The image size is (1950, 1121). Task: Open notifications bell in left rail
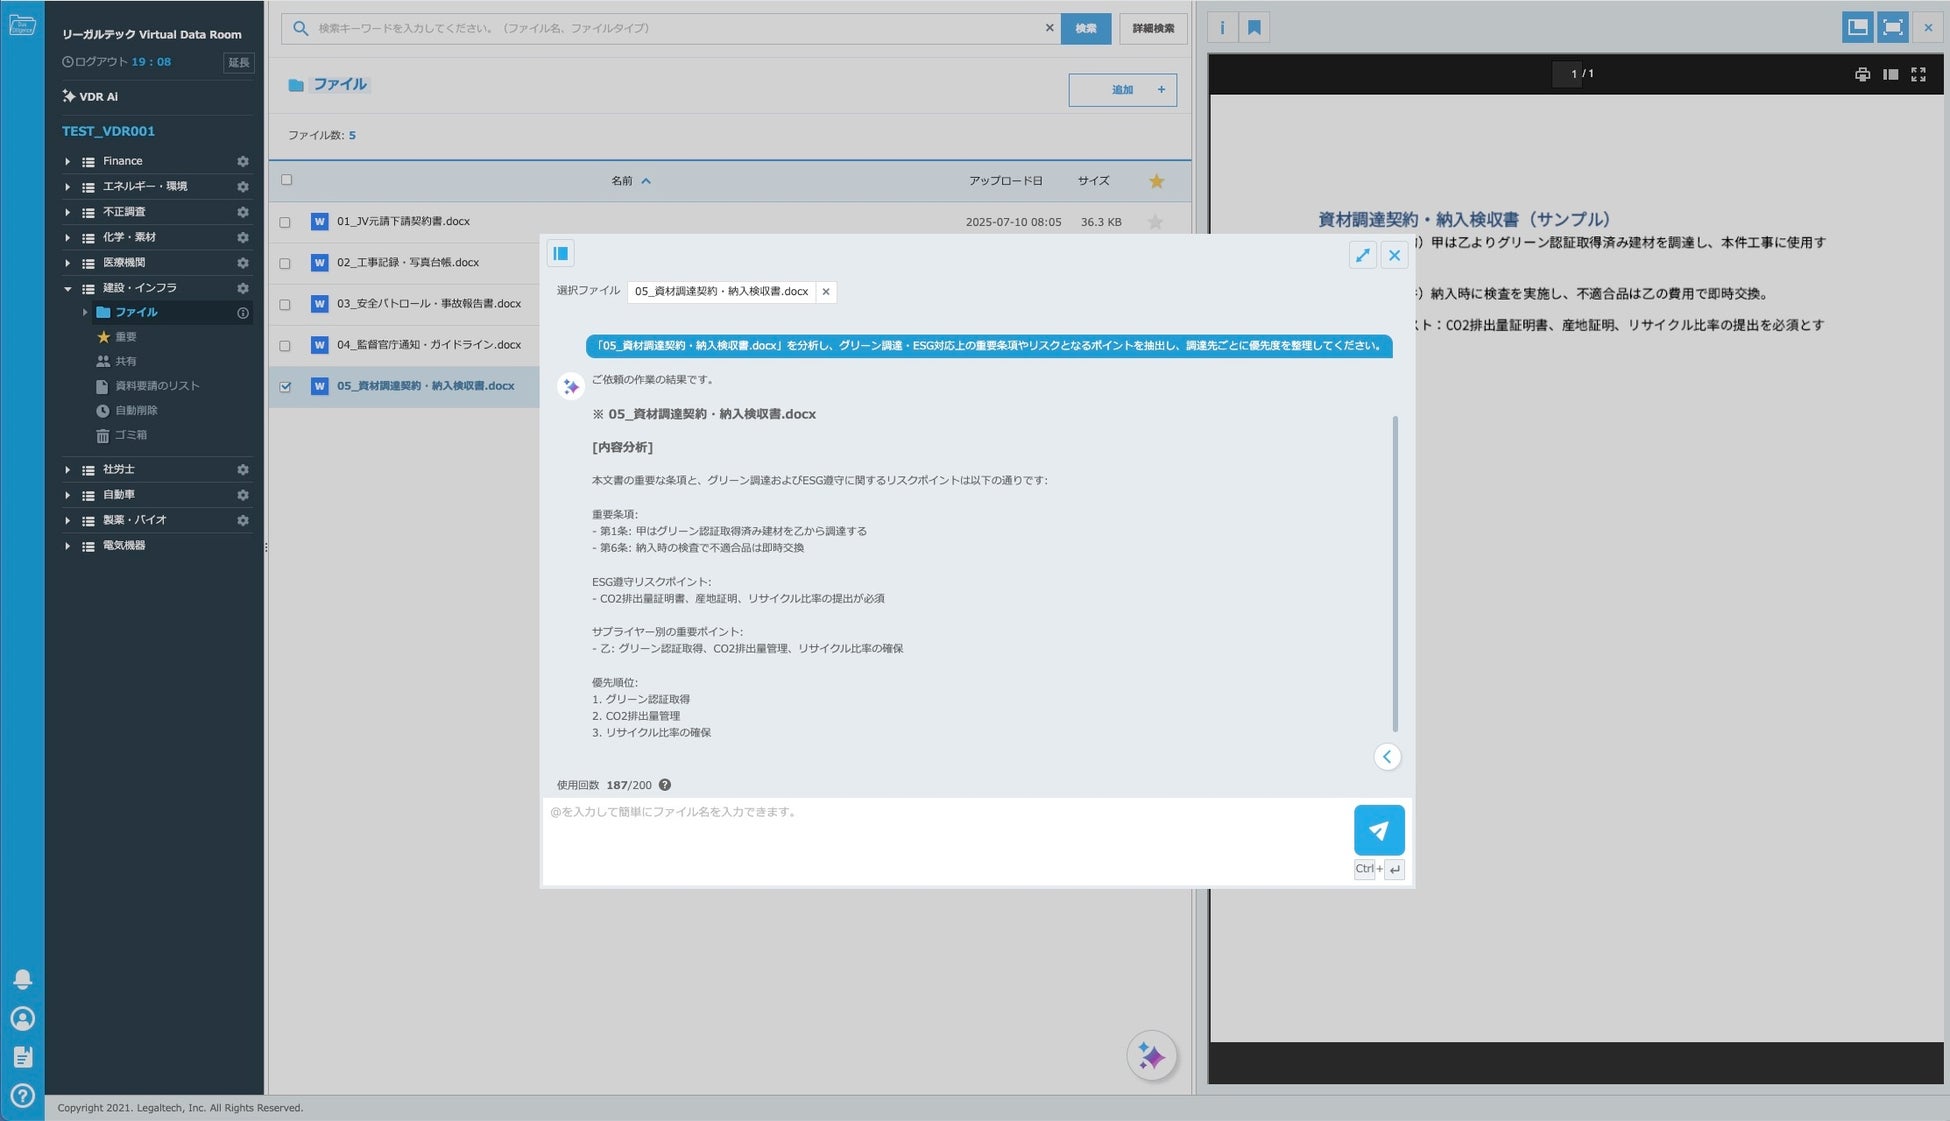click(22, 979)
